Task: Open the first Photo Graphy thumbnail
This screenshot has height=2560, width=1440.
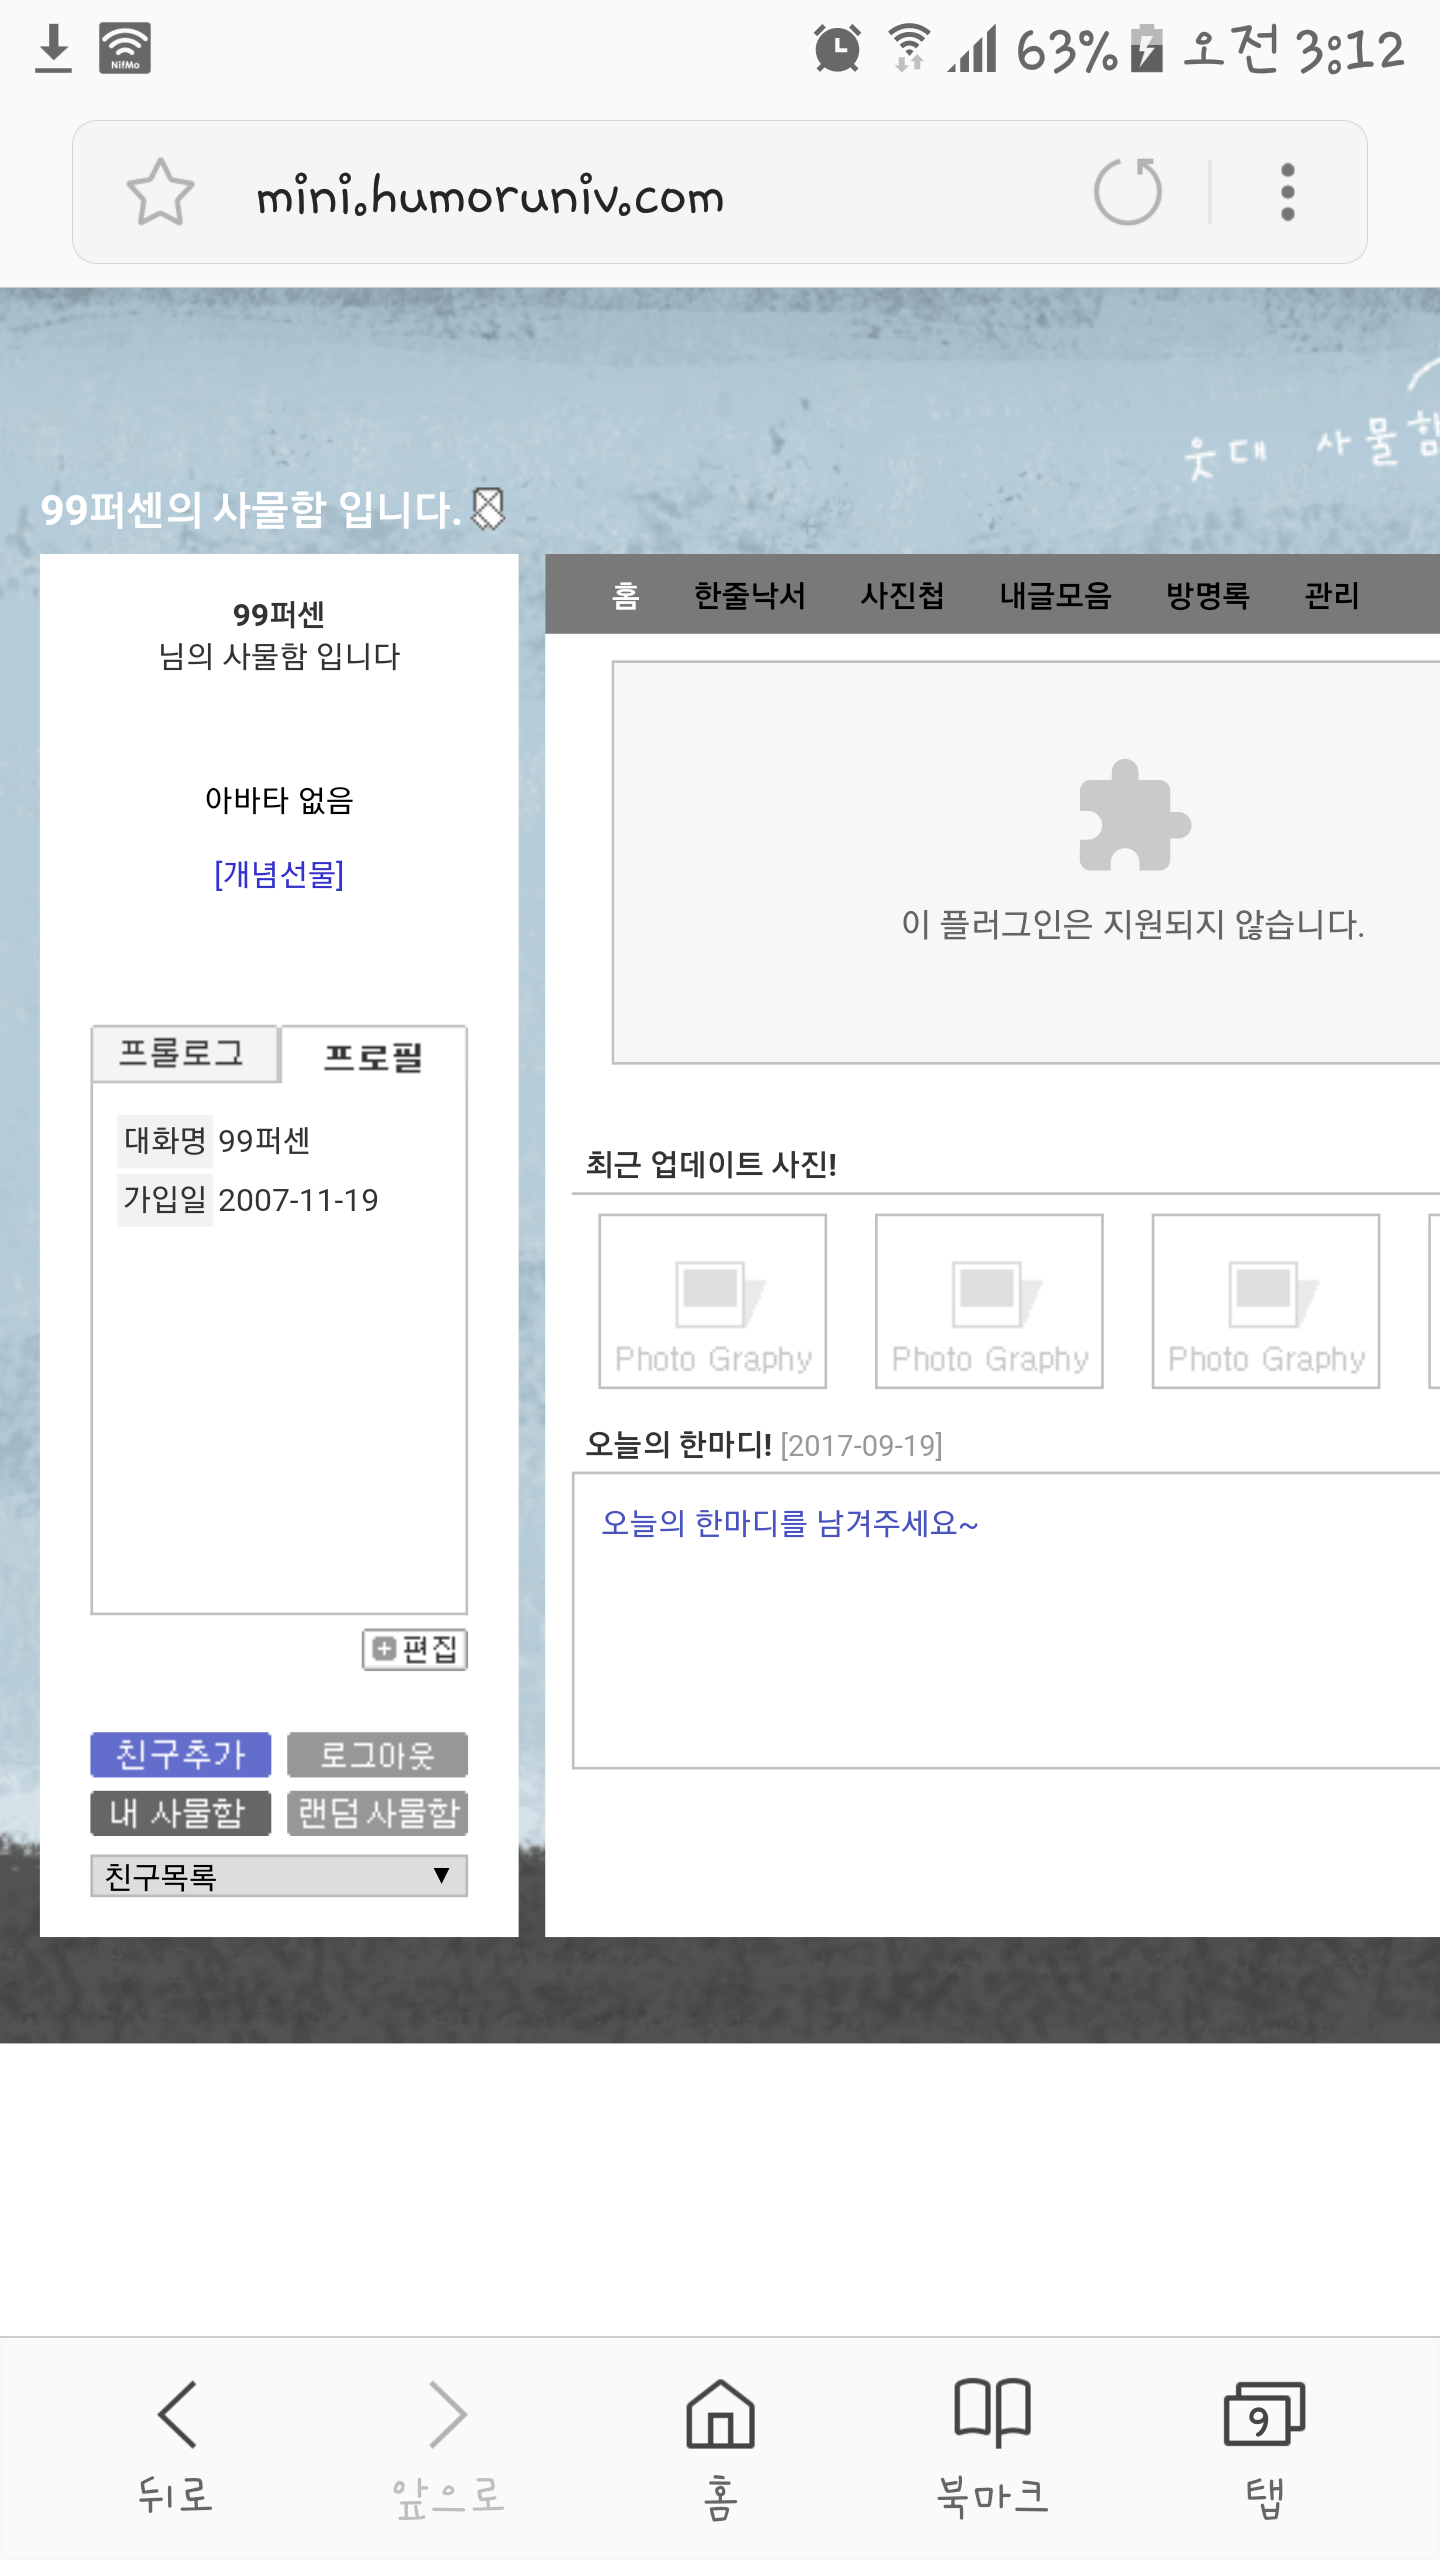Action: tap(712, 1301)
